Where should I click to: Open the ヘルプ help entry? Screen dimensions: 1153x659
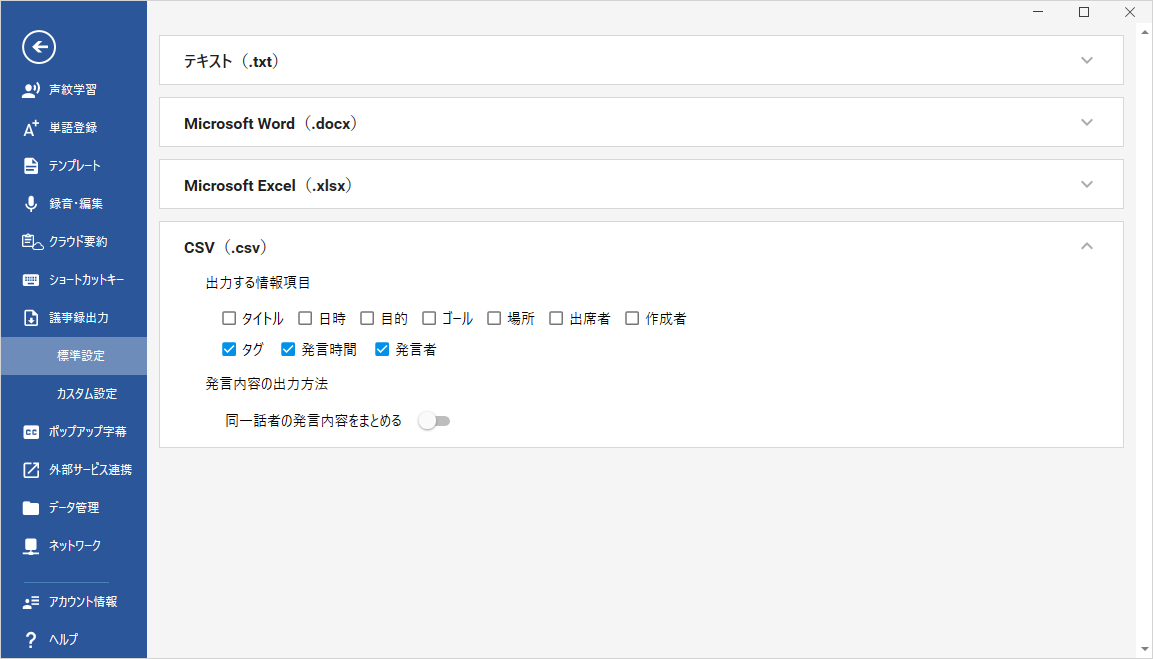pyautogui.click(x=74, y=639)
